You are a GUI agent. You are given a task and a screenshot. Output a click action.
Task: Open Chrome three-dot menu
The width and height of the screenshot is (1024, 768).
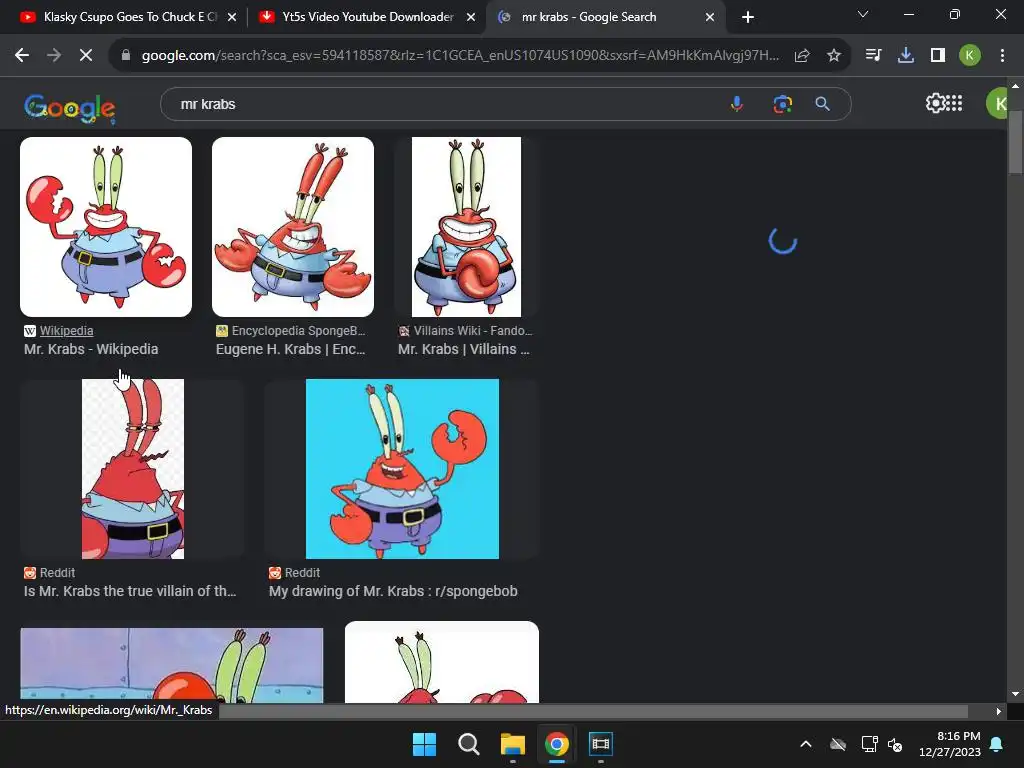(x=1002, y=56)
